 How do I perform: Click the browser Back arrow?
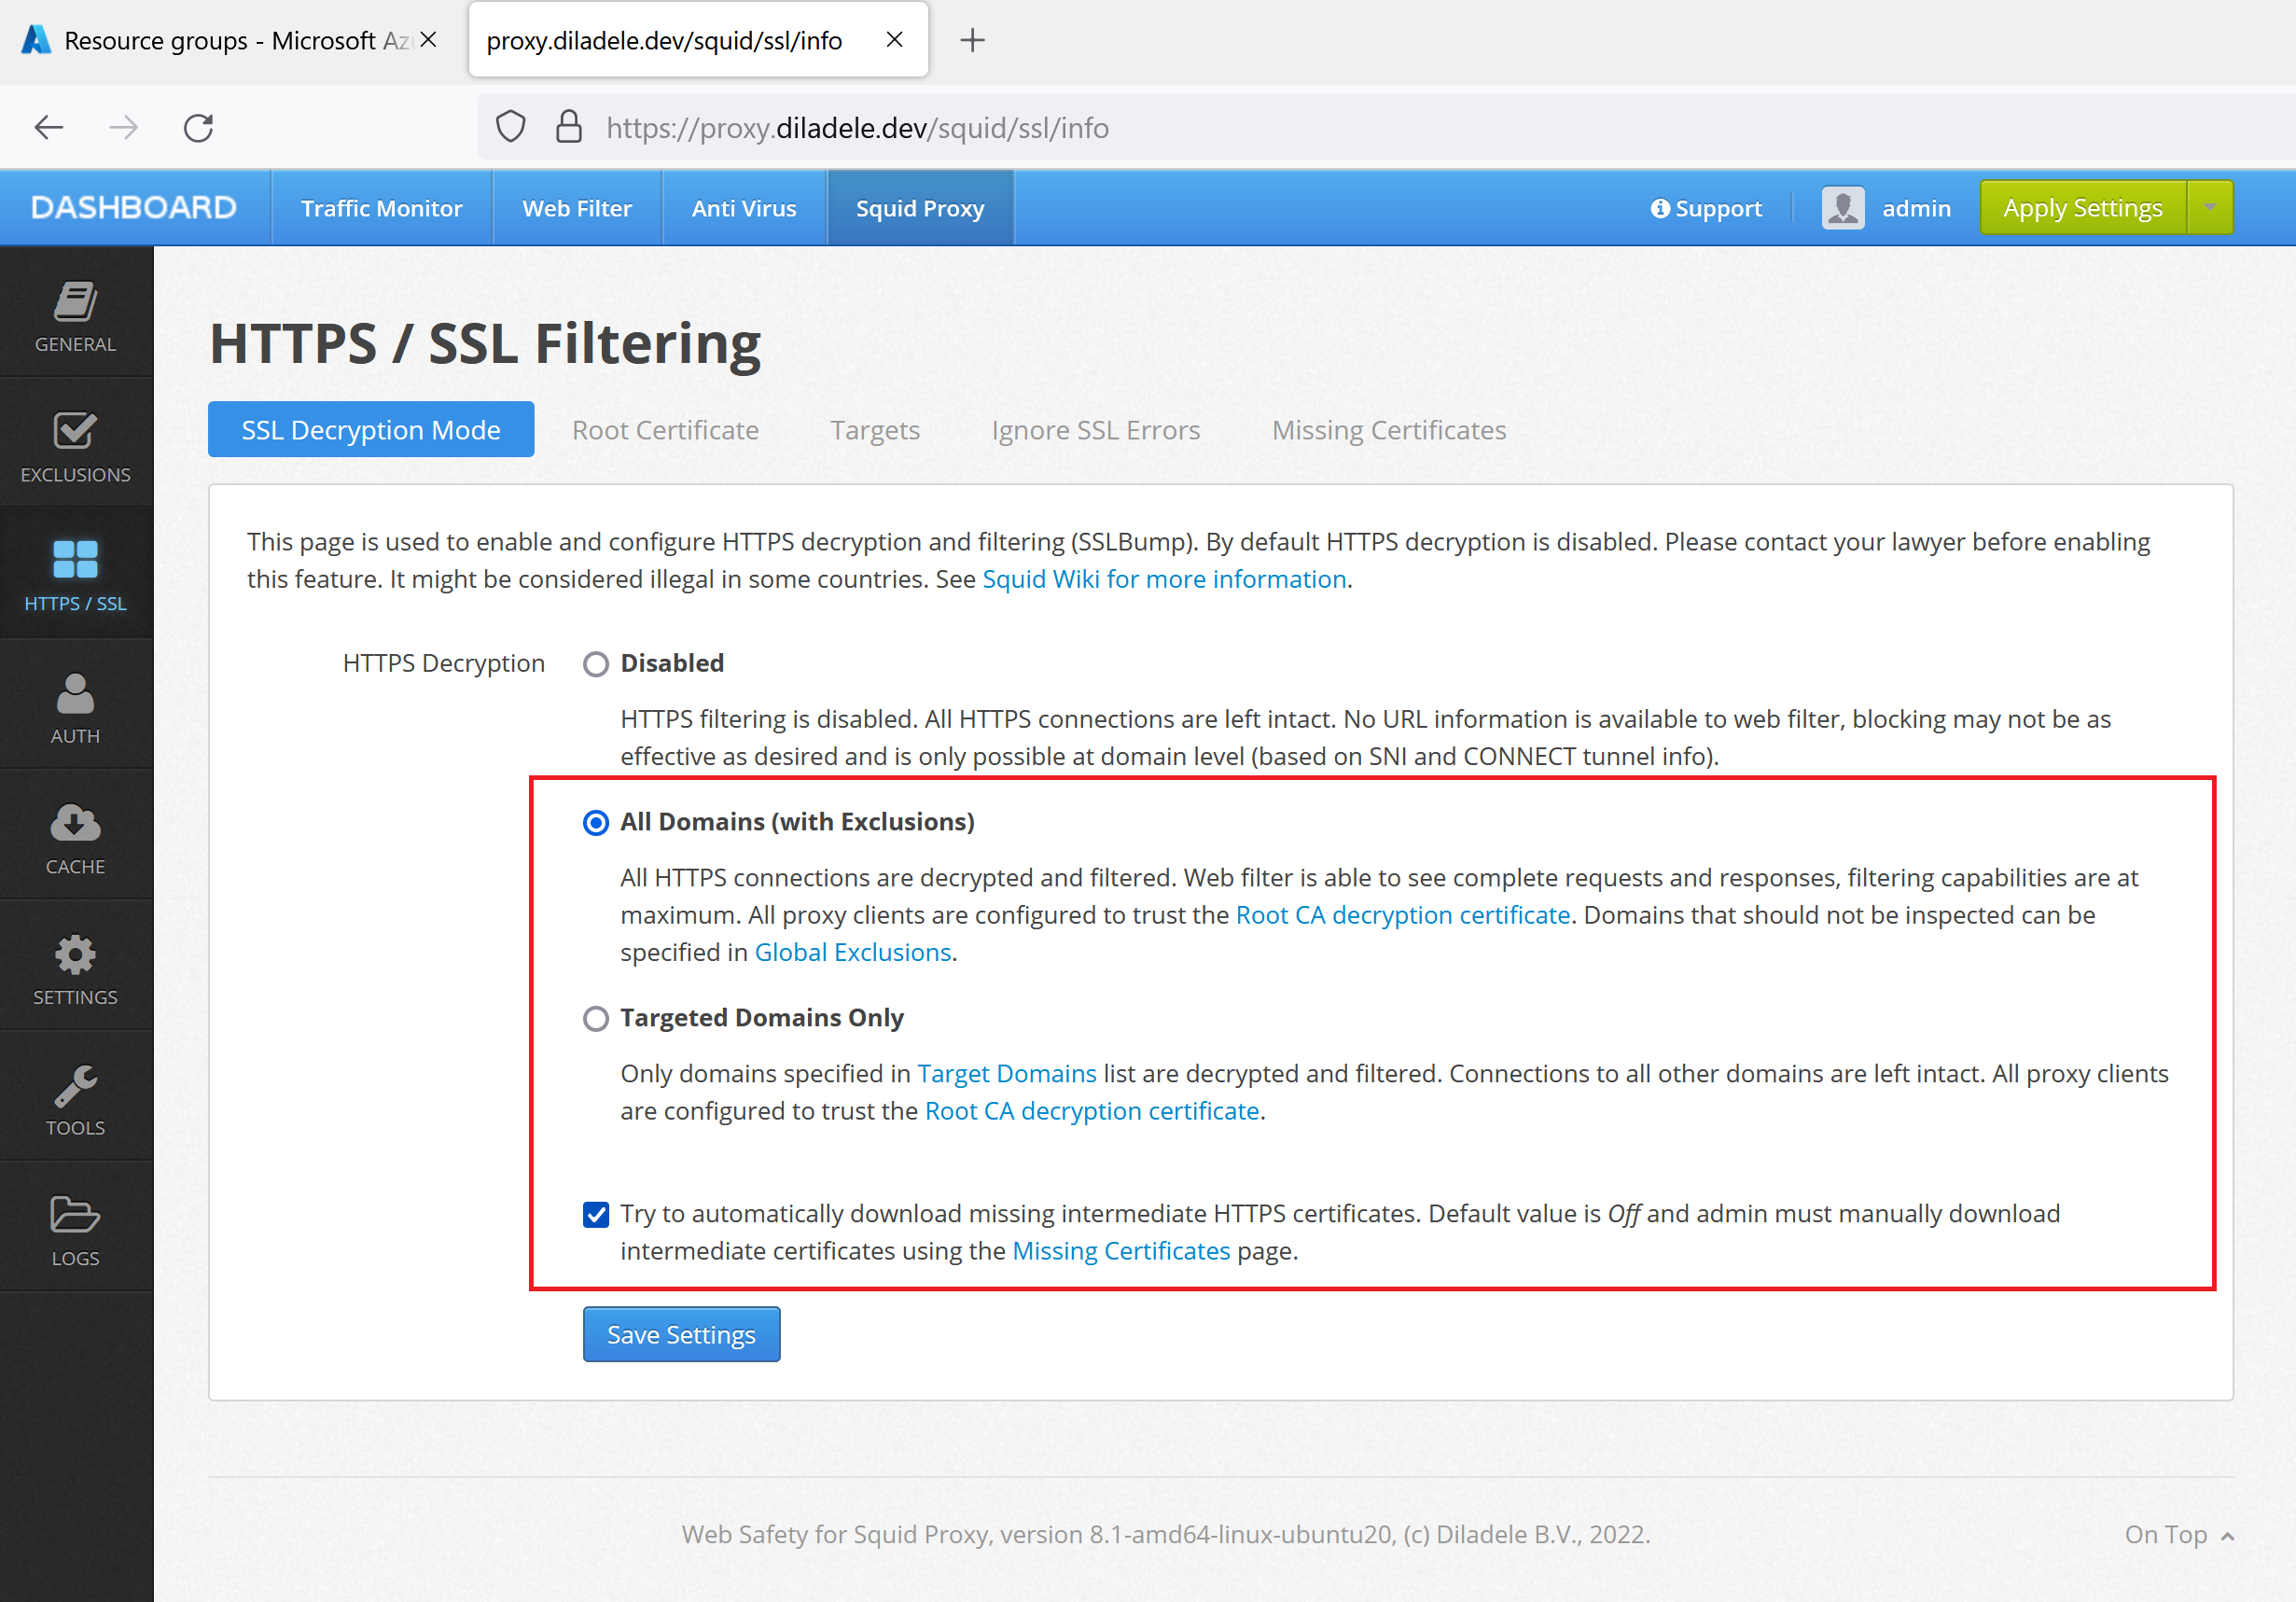(49, 128)
